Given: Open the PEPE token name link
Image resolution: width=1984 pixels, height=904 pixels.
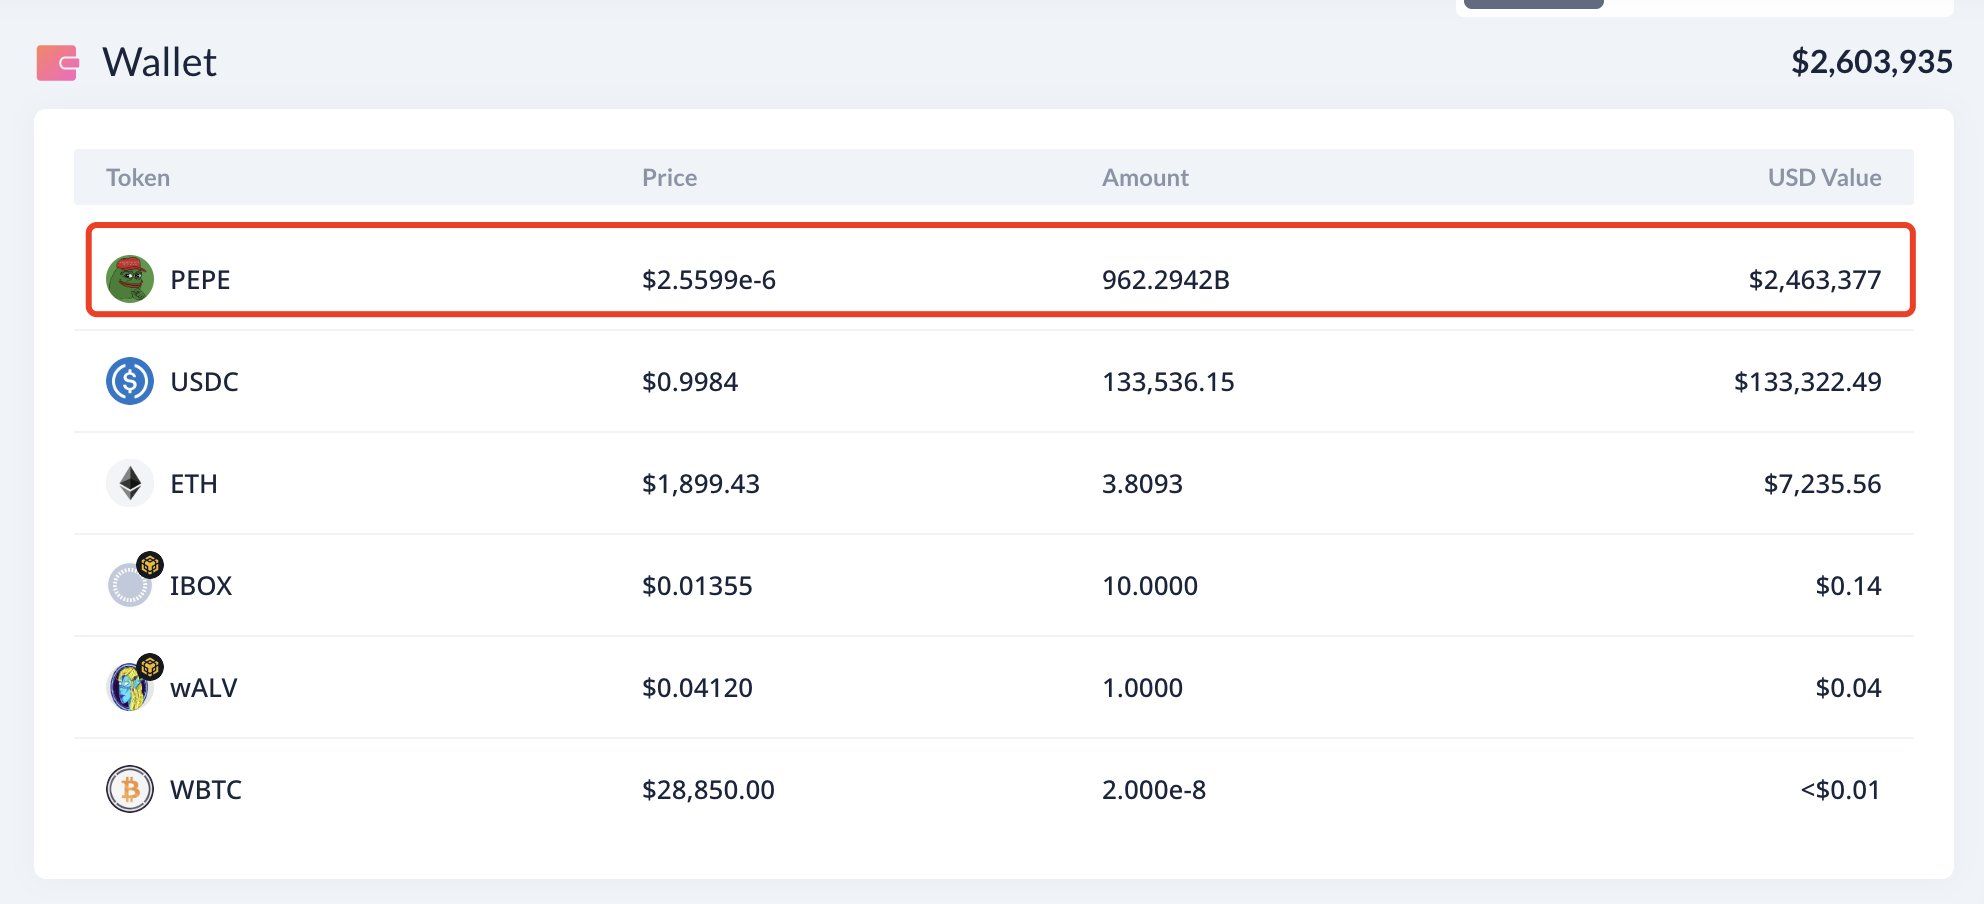Looking at the screenshot, I should [x=200, y=280].
